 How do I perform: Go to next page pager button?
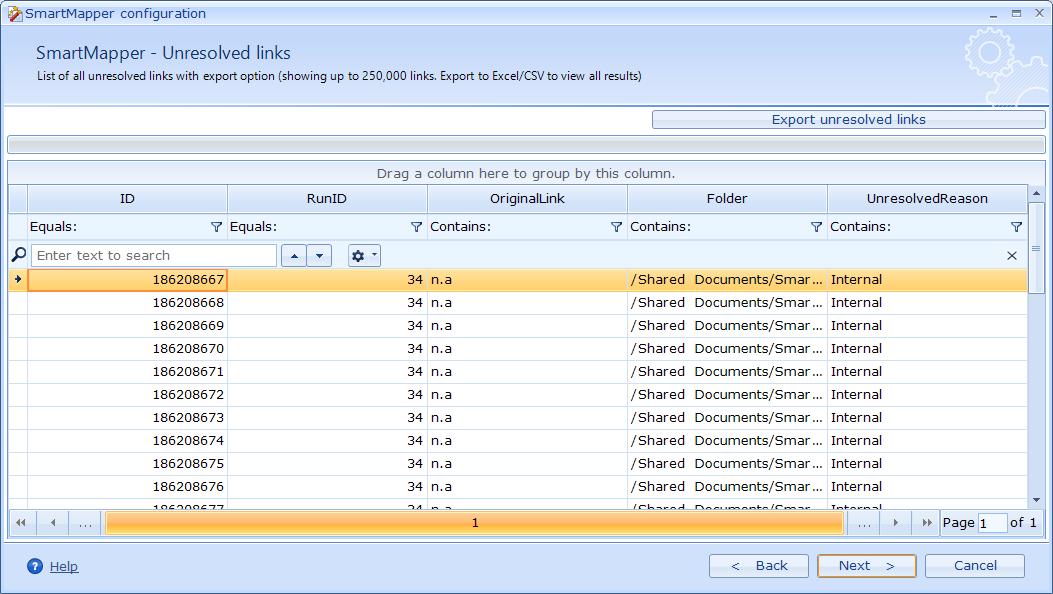click(x=895, y=523)
